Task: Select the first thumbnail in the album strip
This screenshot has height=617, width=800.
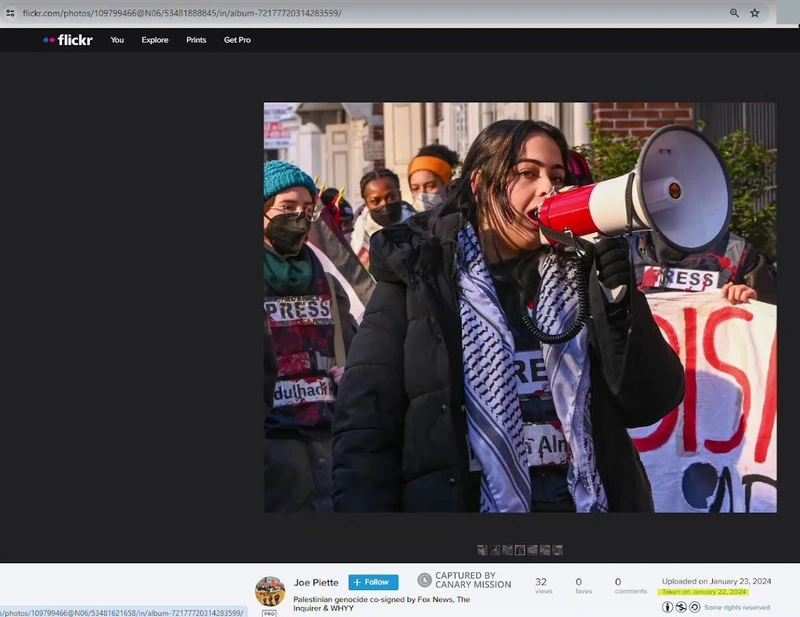Action: [x=482, y=550]
